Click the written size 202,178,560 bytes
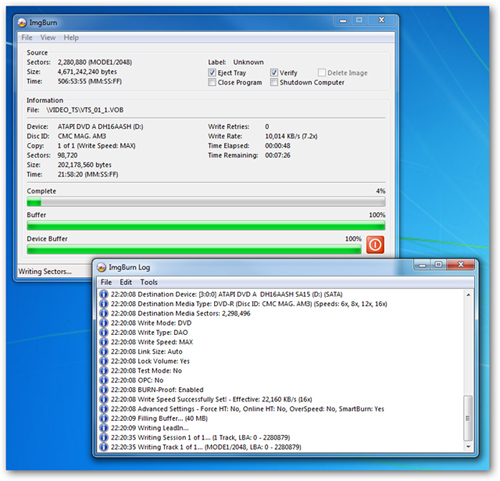 84,165
